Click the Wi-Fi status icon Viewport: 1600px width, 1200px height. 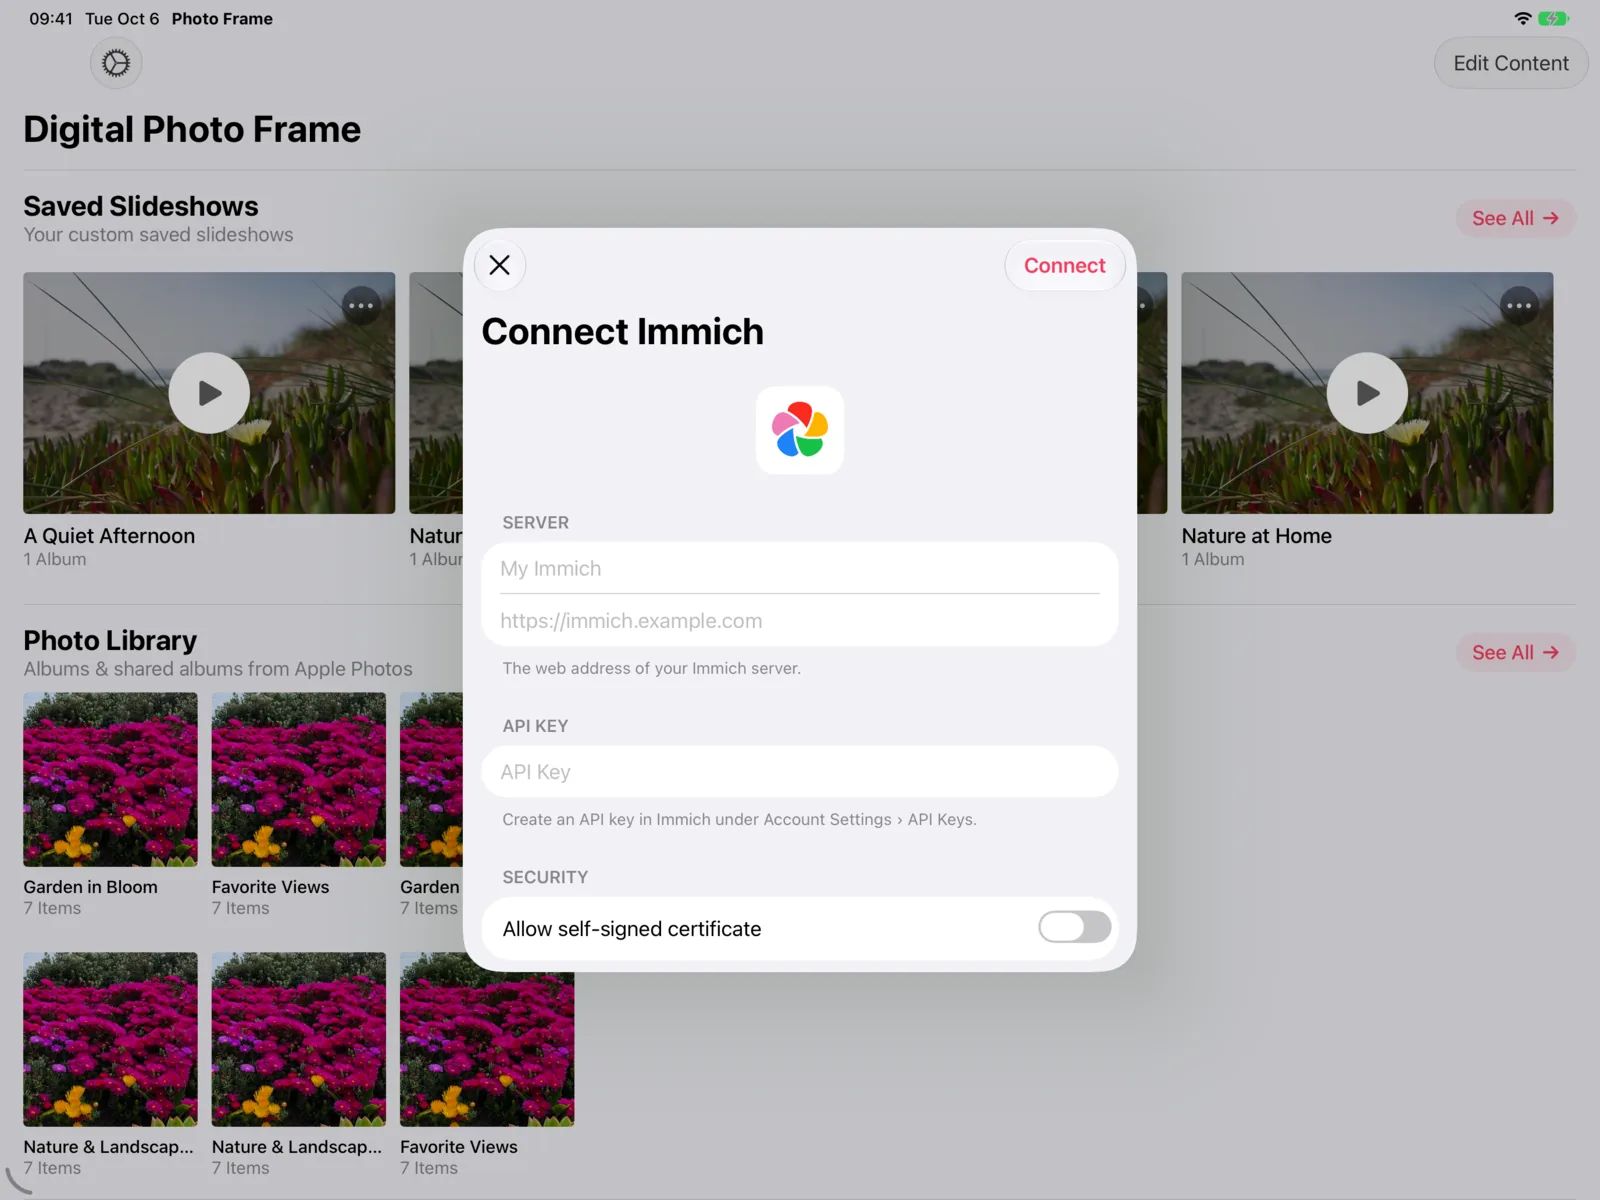click(x=1523, y=18)
